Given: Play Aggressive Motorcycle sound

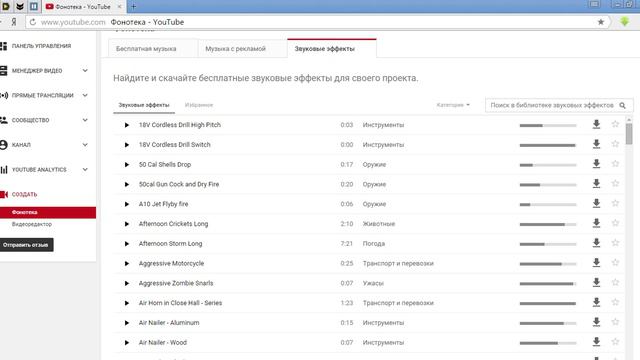Looking at the screenshot, I should [127, 264].
